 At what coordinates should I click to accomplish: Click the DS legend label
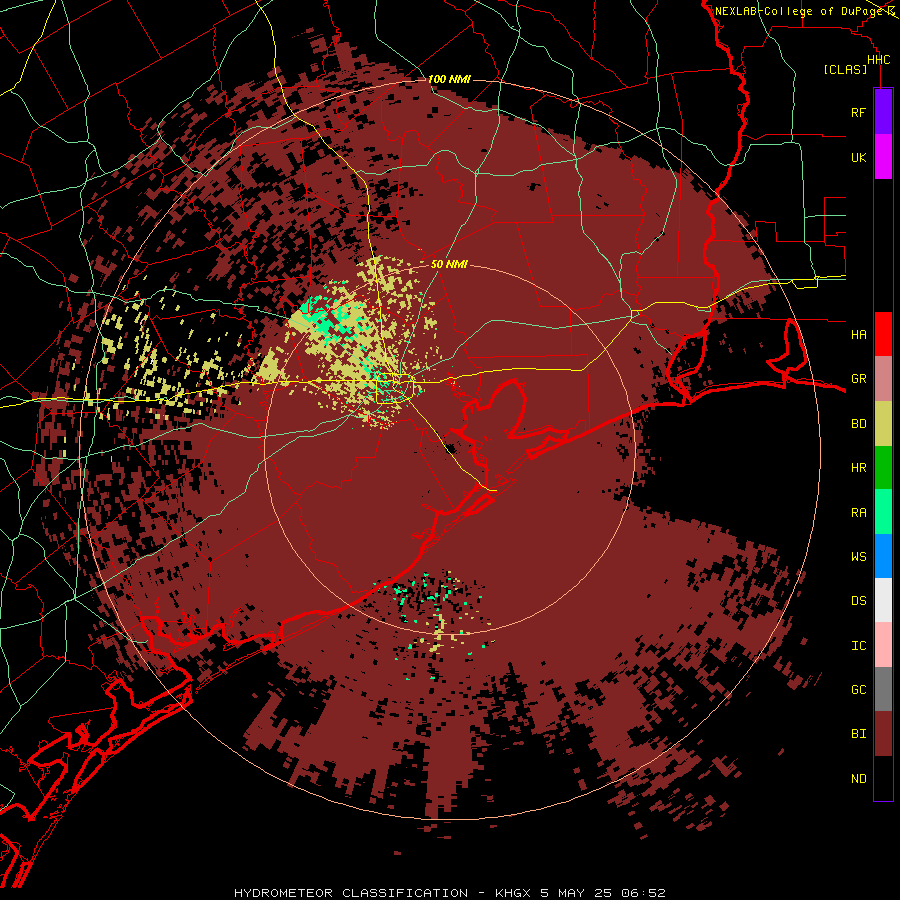[858, 601]
